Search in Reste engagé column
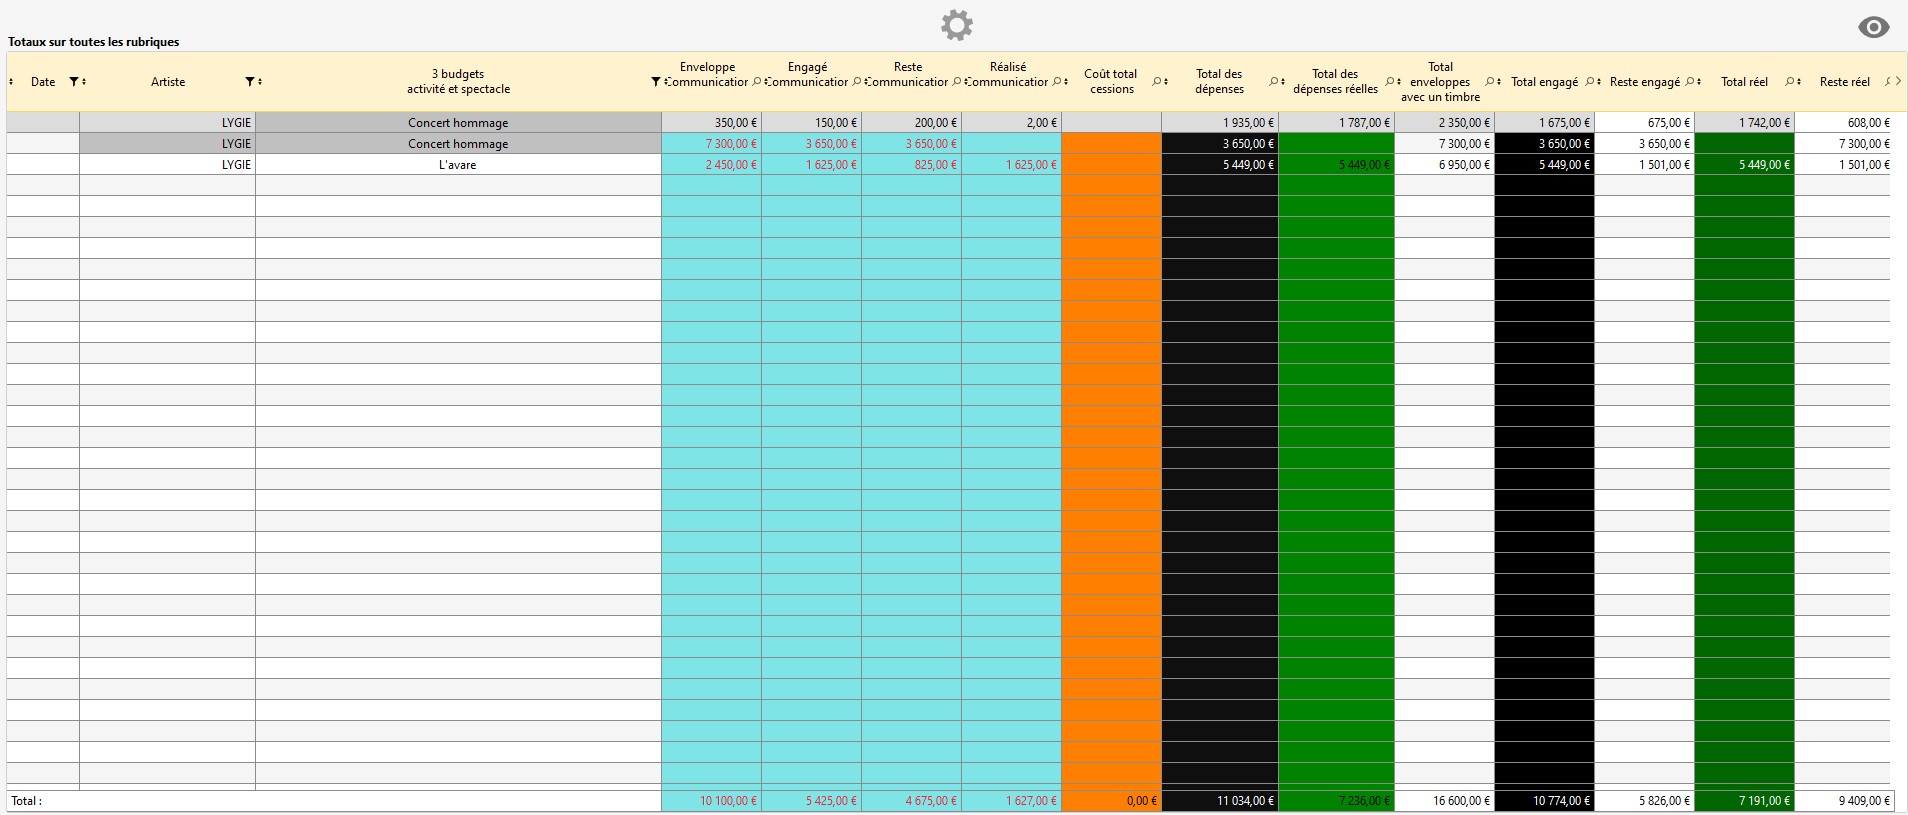Image resolution: width=1908 pixels, height=815 pixels. click(1689, 82)
